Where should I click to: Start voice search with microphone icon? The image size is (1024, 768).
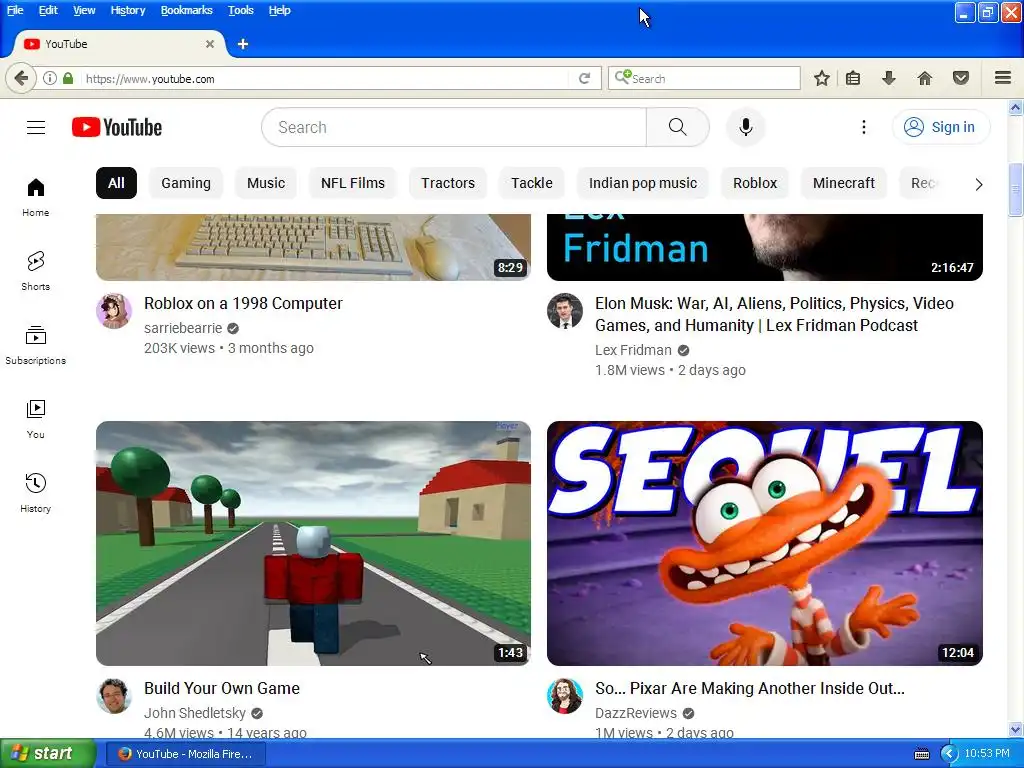pyautogui.click(x=745, y=127)
